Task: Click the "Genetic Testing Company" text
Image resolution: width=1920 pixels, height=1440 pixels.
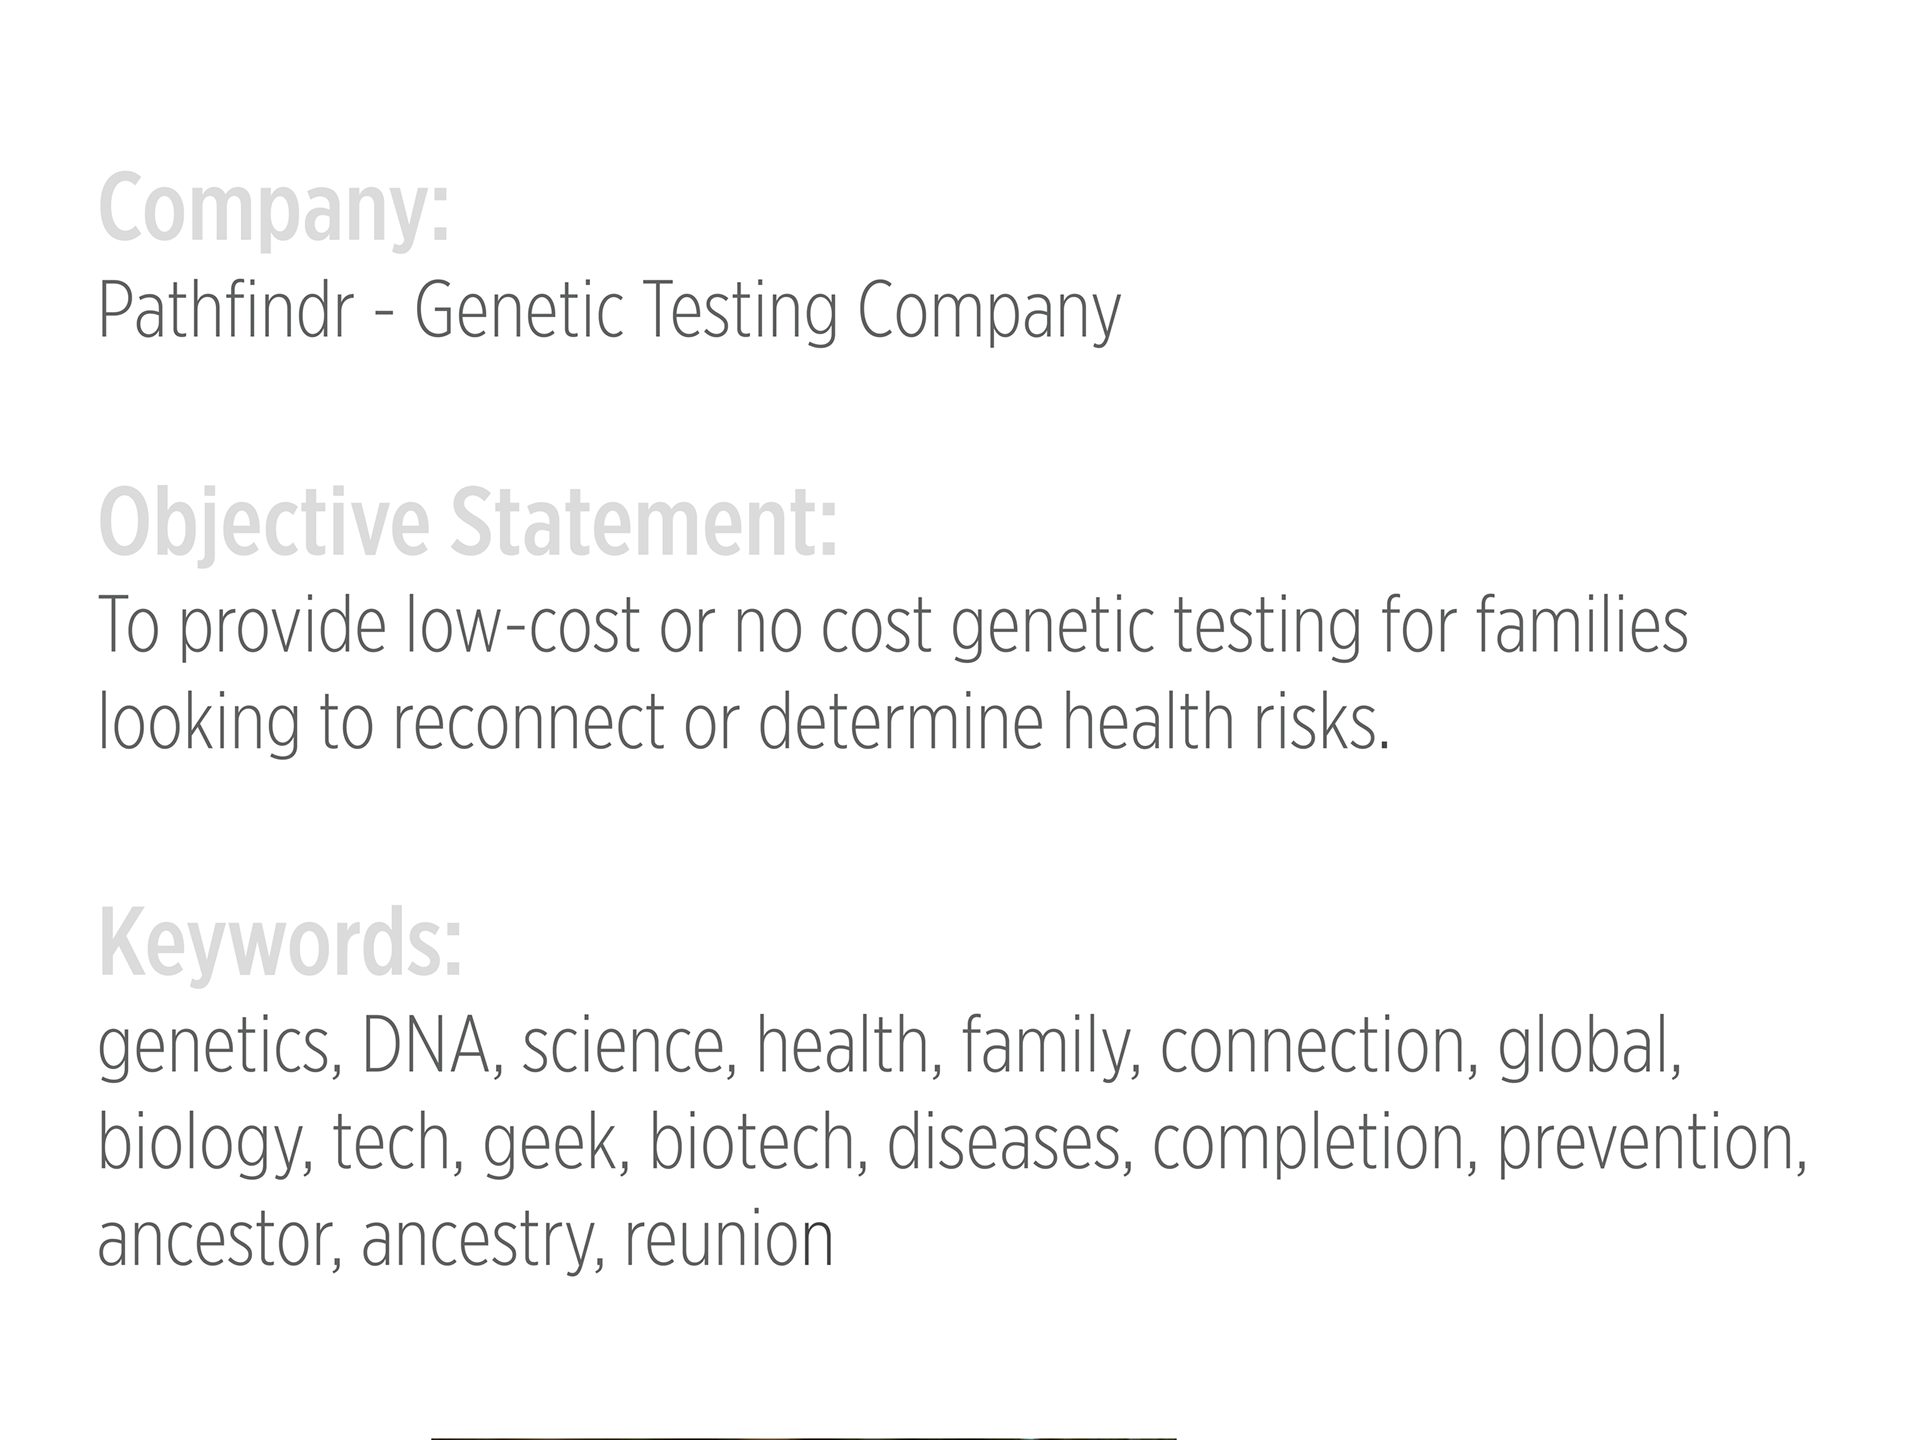Action: (x=767, y=311)
